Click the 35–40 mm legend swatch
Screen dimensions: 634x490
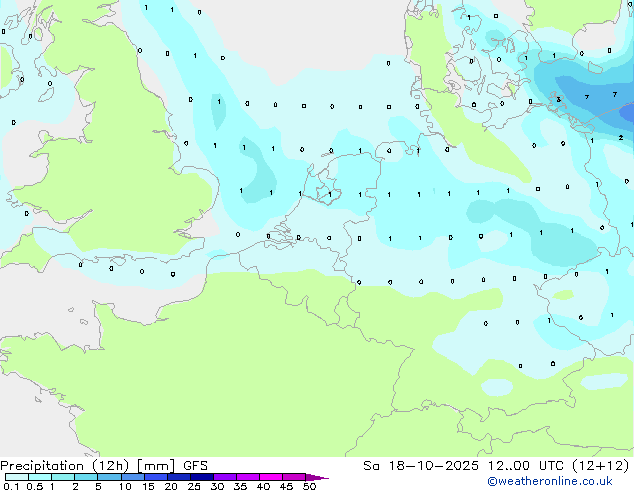click(x=247, y=477)
